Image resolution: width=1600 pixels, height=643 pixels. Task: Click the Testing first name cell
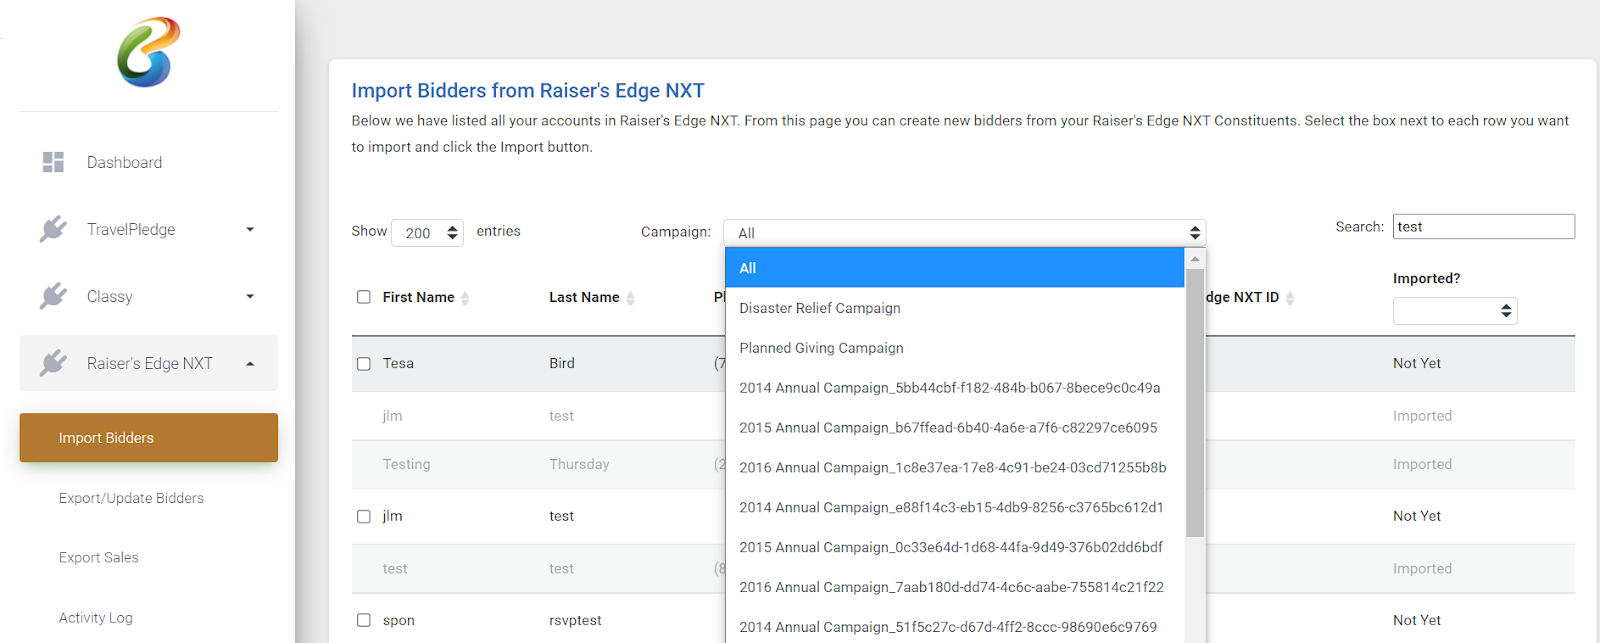[x=407, y=465]
